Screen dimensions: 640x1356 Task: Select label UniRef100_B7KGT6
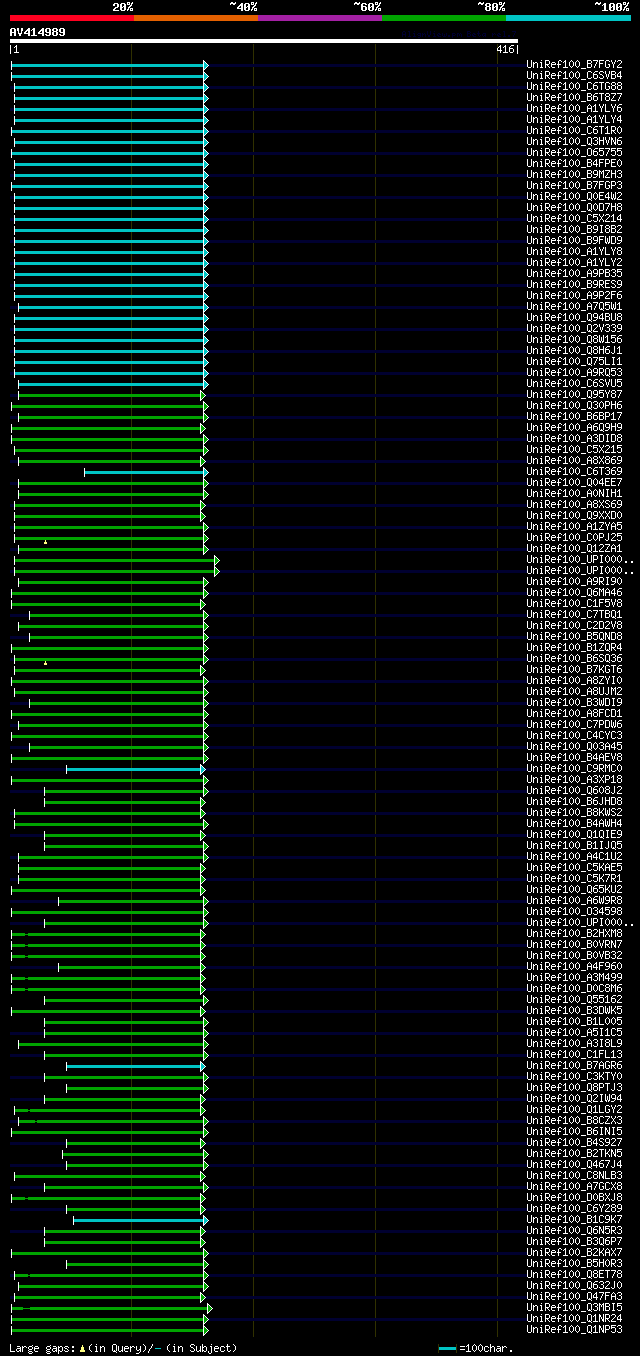click(x=574, y=670)
